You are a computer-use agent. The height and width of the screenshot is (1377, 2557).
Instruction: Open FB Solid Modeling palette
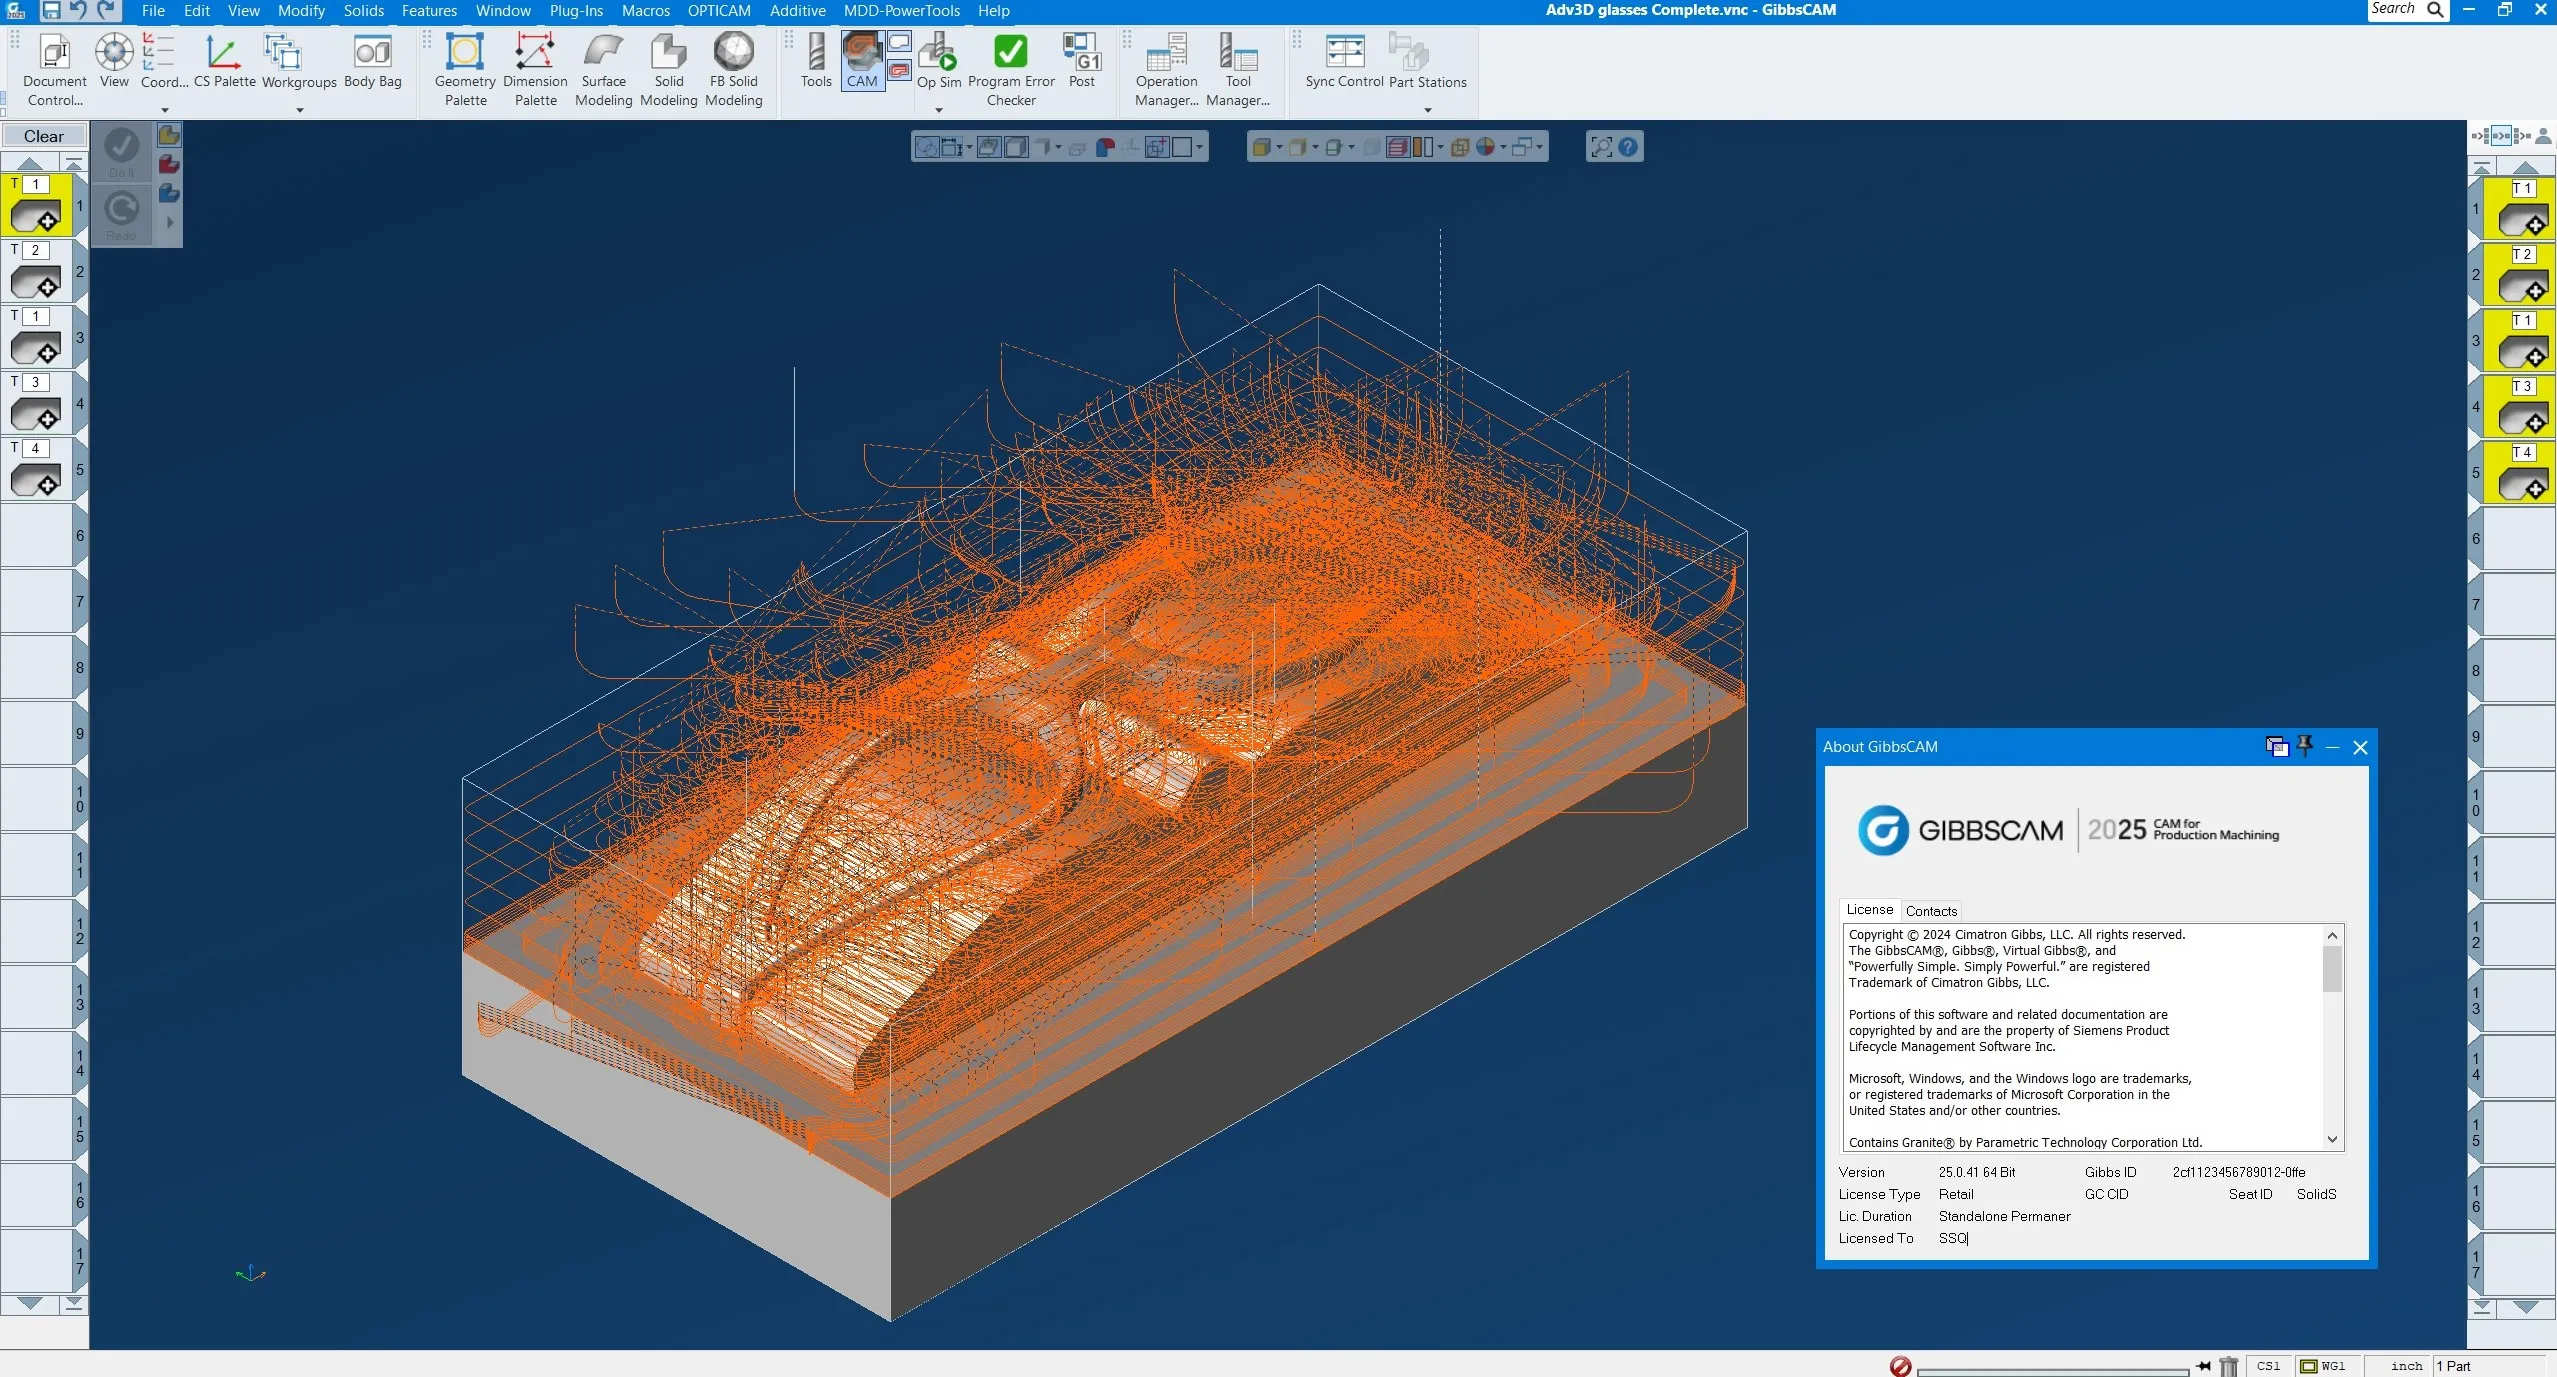[x=733, y=70]
